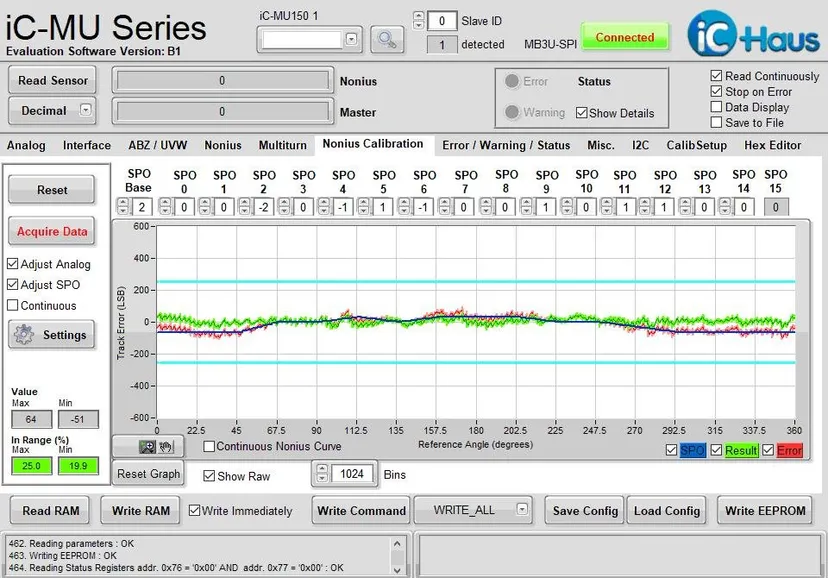Click Save Config button
This screenshot has width=828, height=578.
585,510
